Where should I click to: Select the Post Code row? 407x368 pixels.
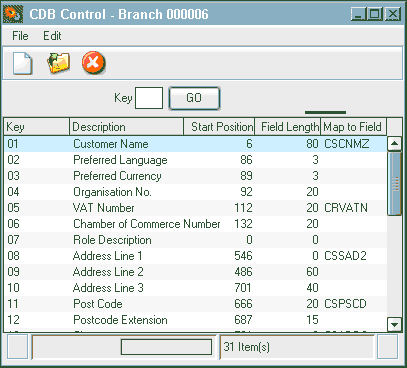(195, 304)
